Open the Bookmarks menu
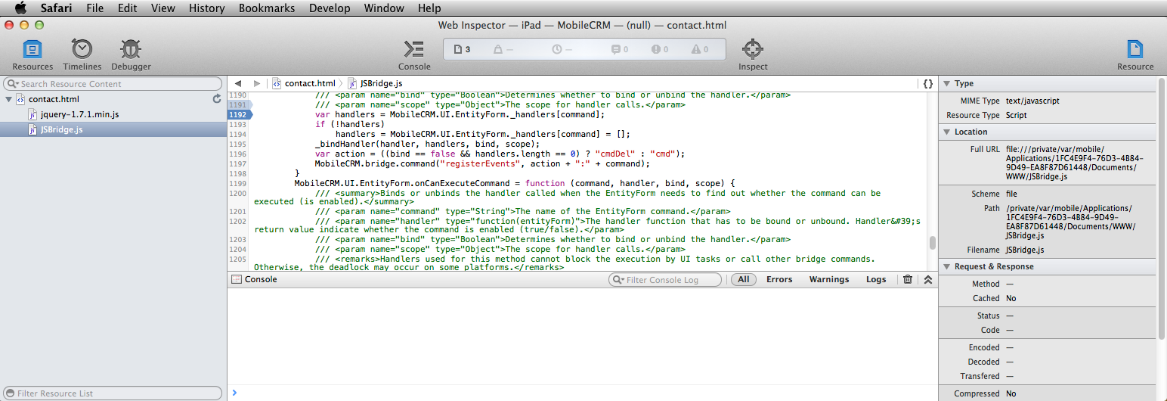The height and width of the screenshot is (401, 1167). pos(265,8)
